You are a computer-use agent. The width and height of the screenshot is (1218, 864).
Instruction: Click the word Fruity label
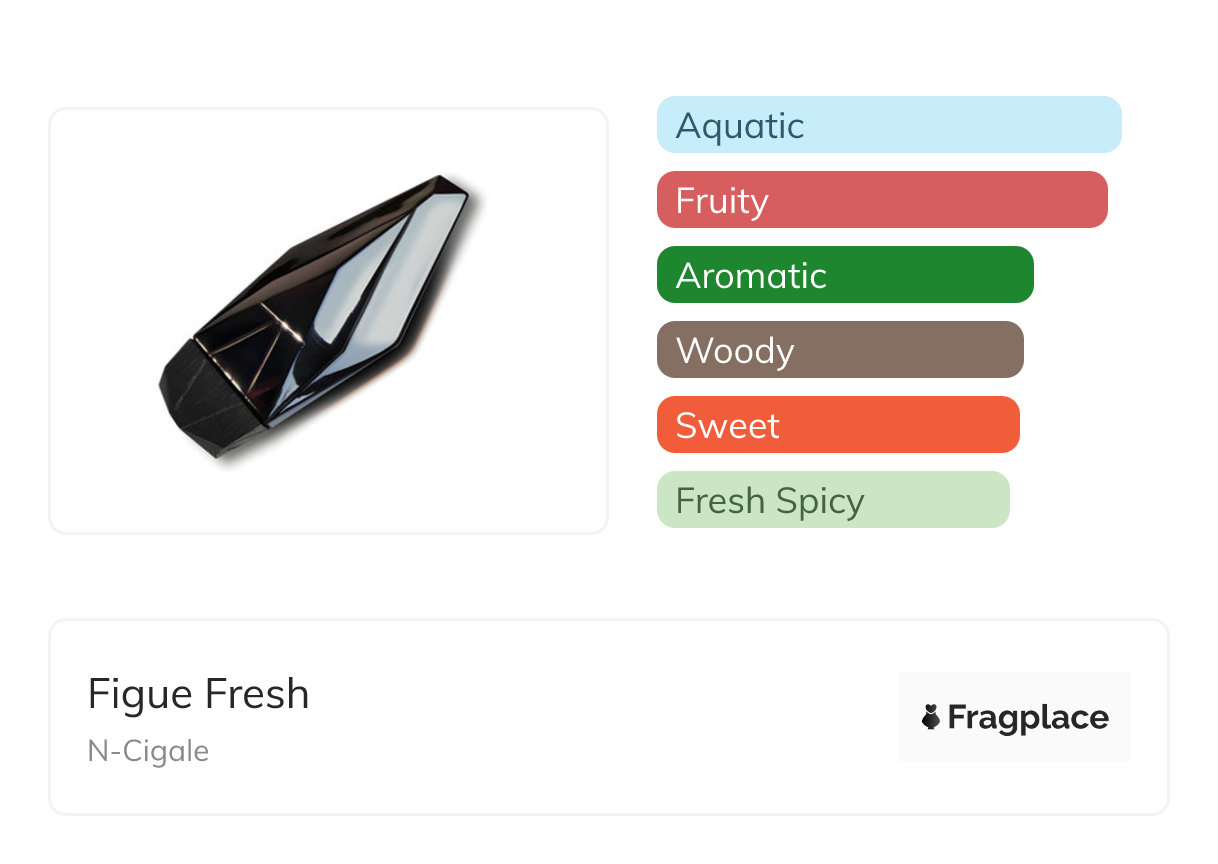[x=722, y=201]
